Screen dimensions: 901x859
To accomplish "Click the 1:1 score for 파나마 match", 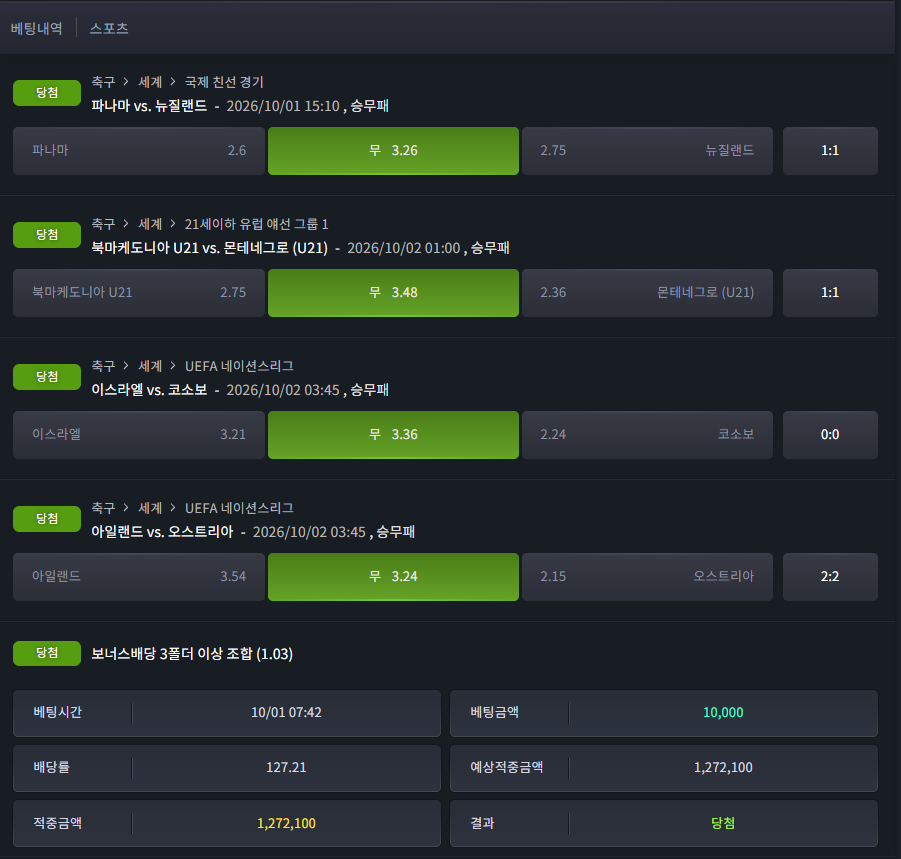I will click(x=830, y=151).
